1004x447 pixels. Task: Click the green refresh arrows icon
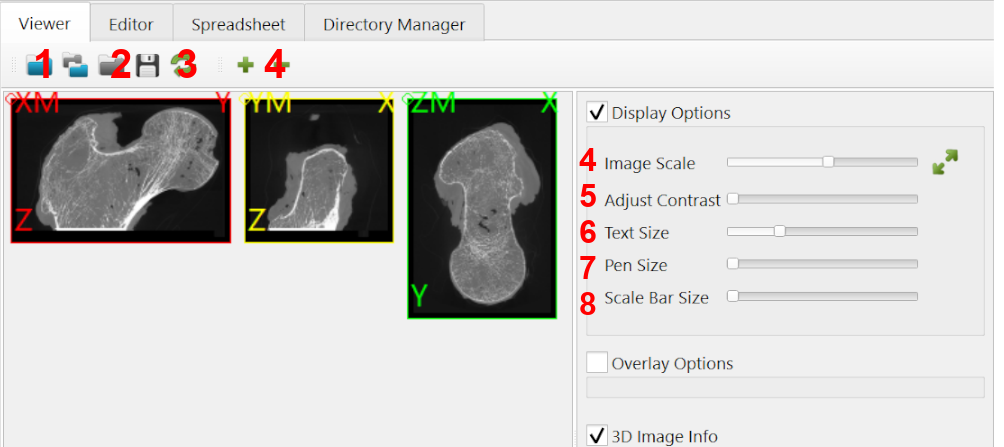(183, 65)
